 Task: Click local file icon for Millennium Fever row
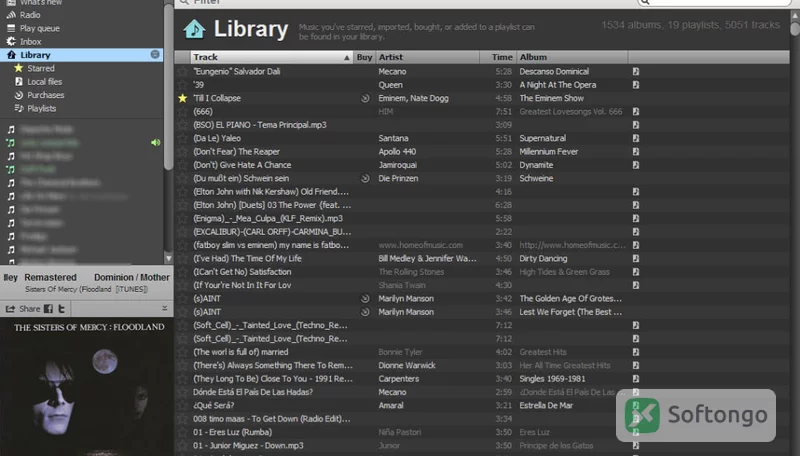click(636, 151)
